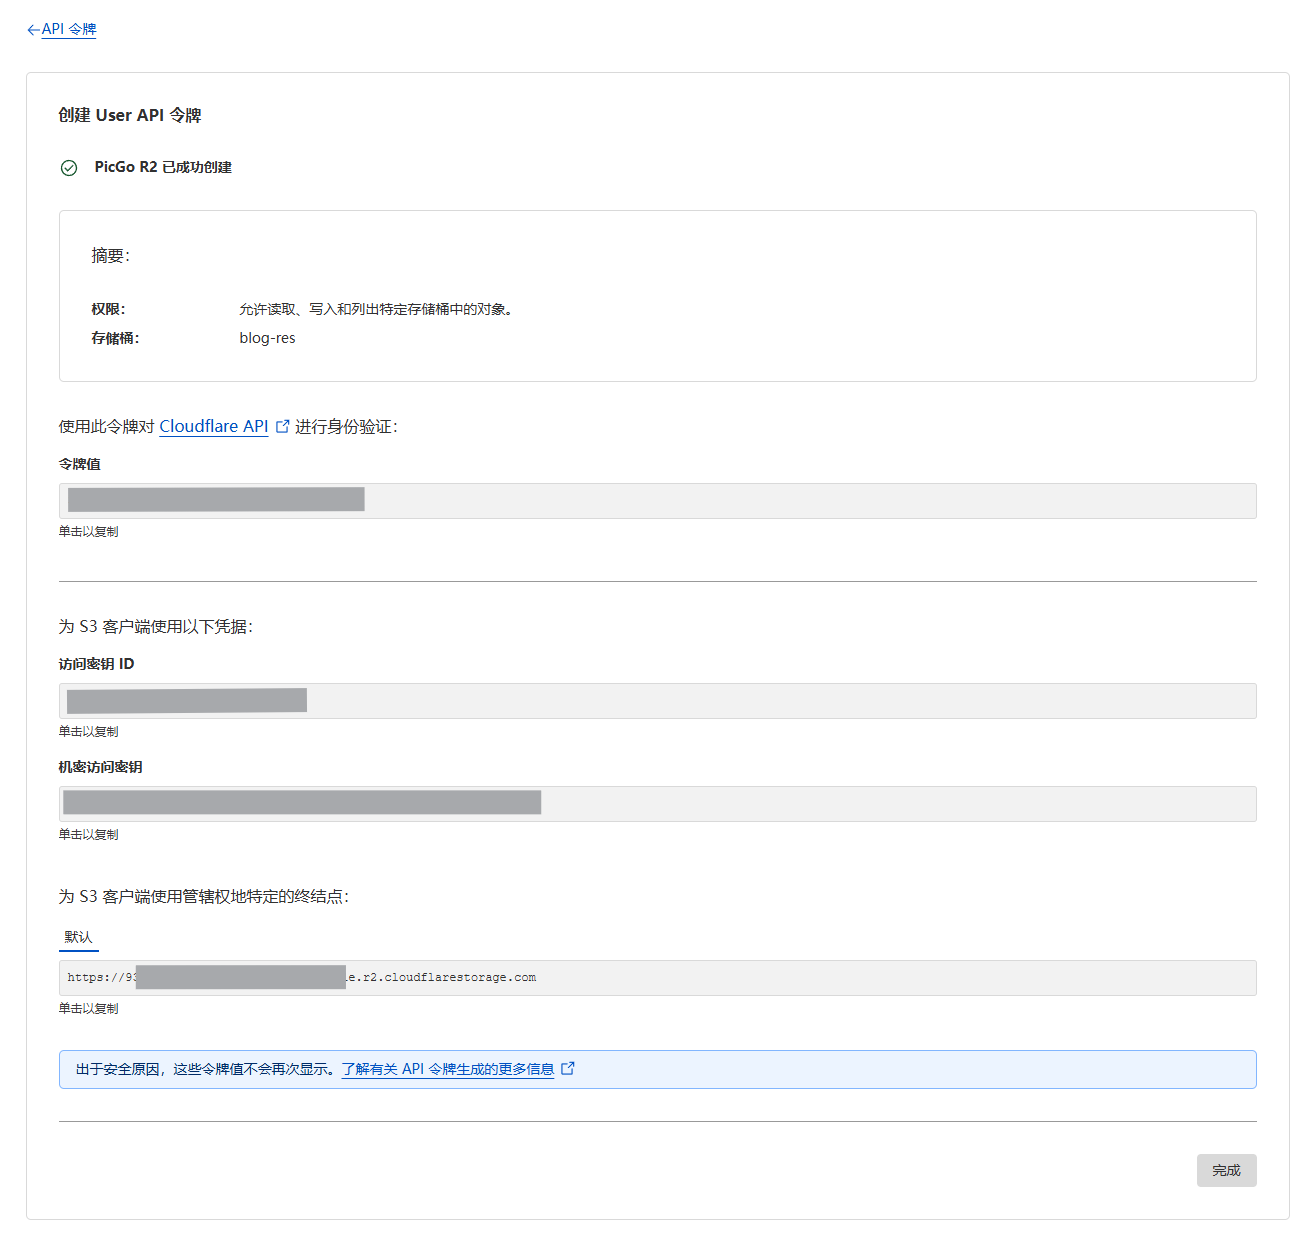
Task: Click the blue security notice banner
Action: 657,1069
